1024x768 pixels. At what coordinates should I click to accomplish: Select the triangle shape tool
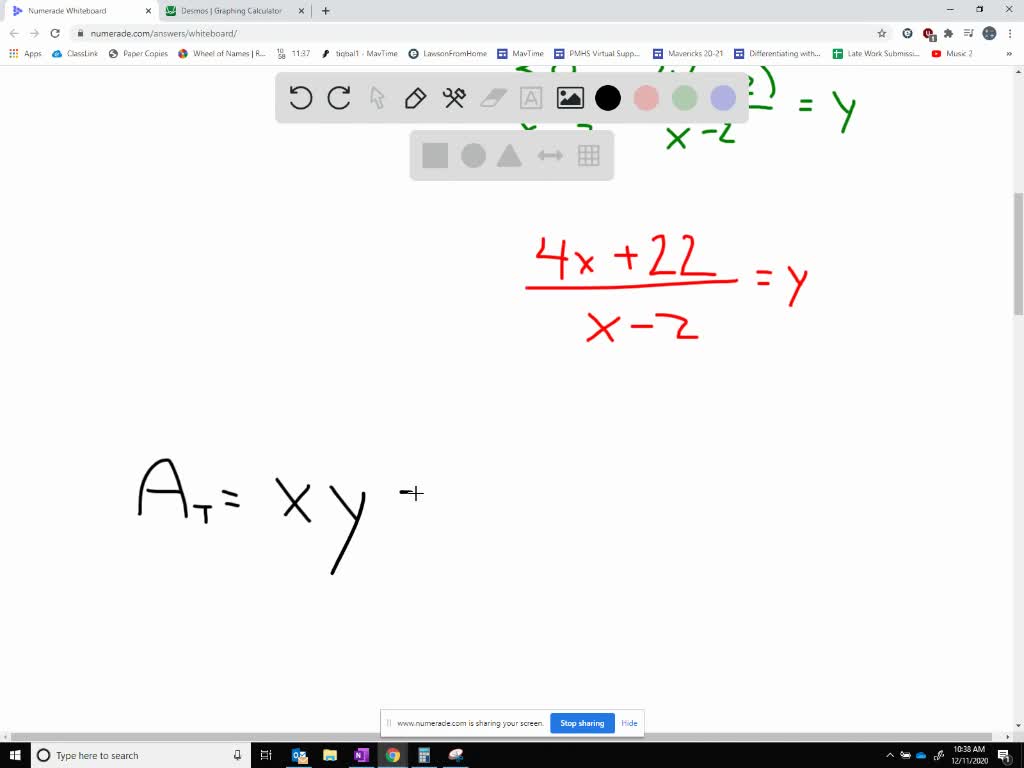508,155
